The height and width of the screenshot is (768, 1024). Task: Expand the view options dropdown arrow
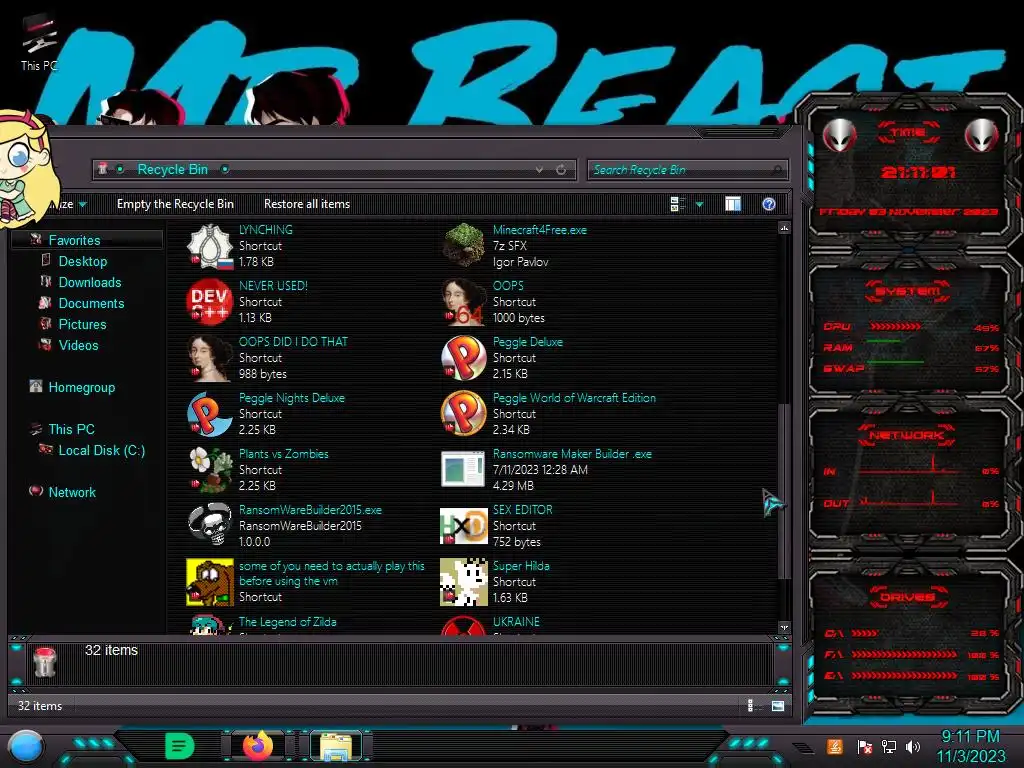pos(699,204)
